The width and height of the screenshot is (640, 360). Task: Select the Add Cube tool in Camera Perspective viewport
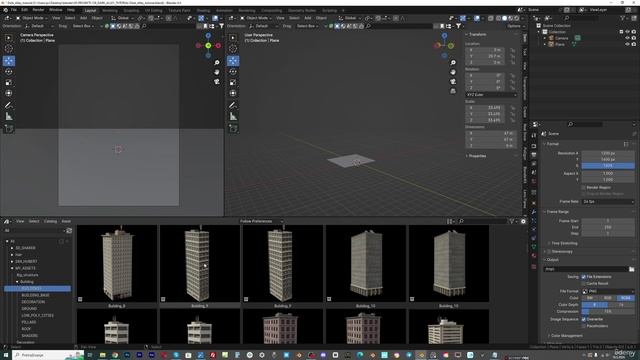point(9,129)
